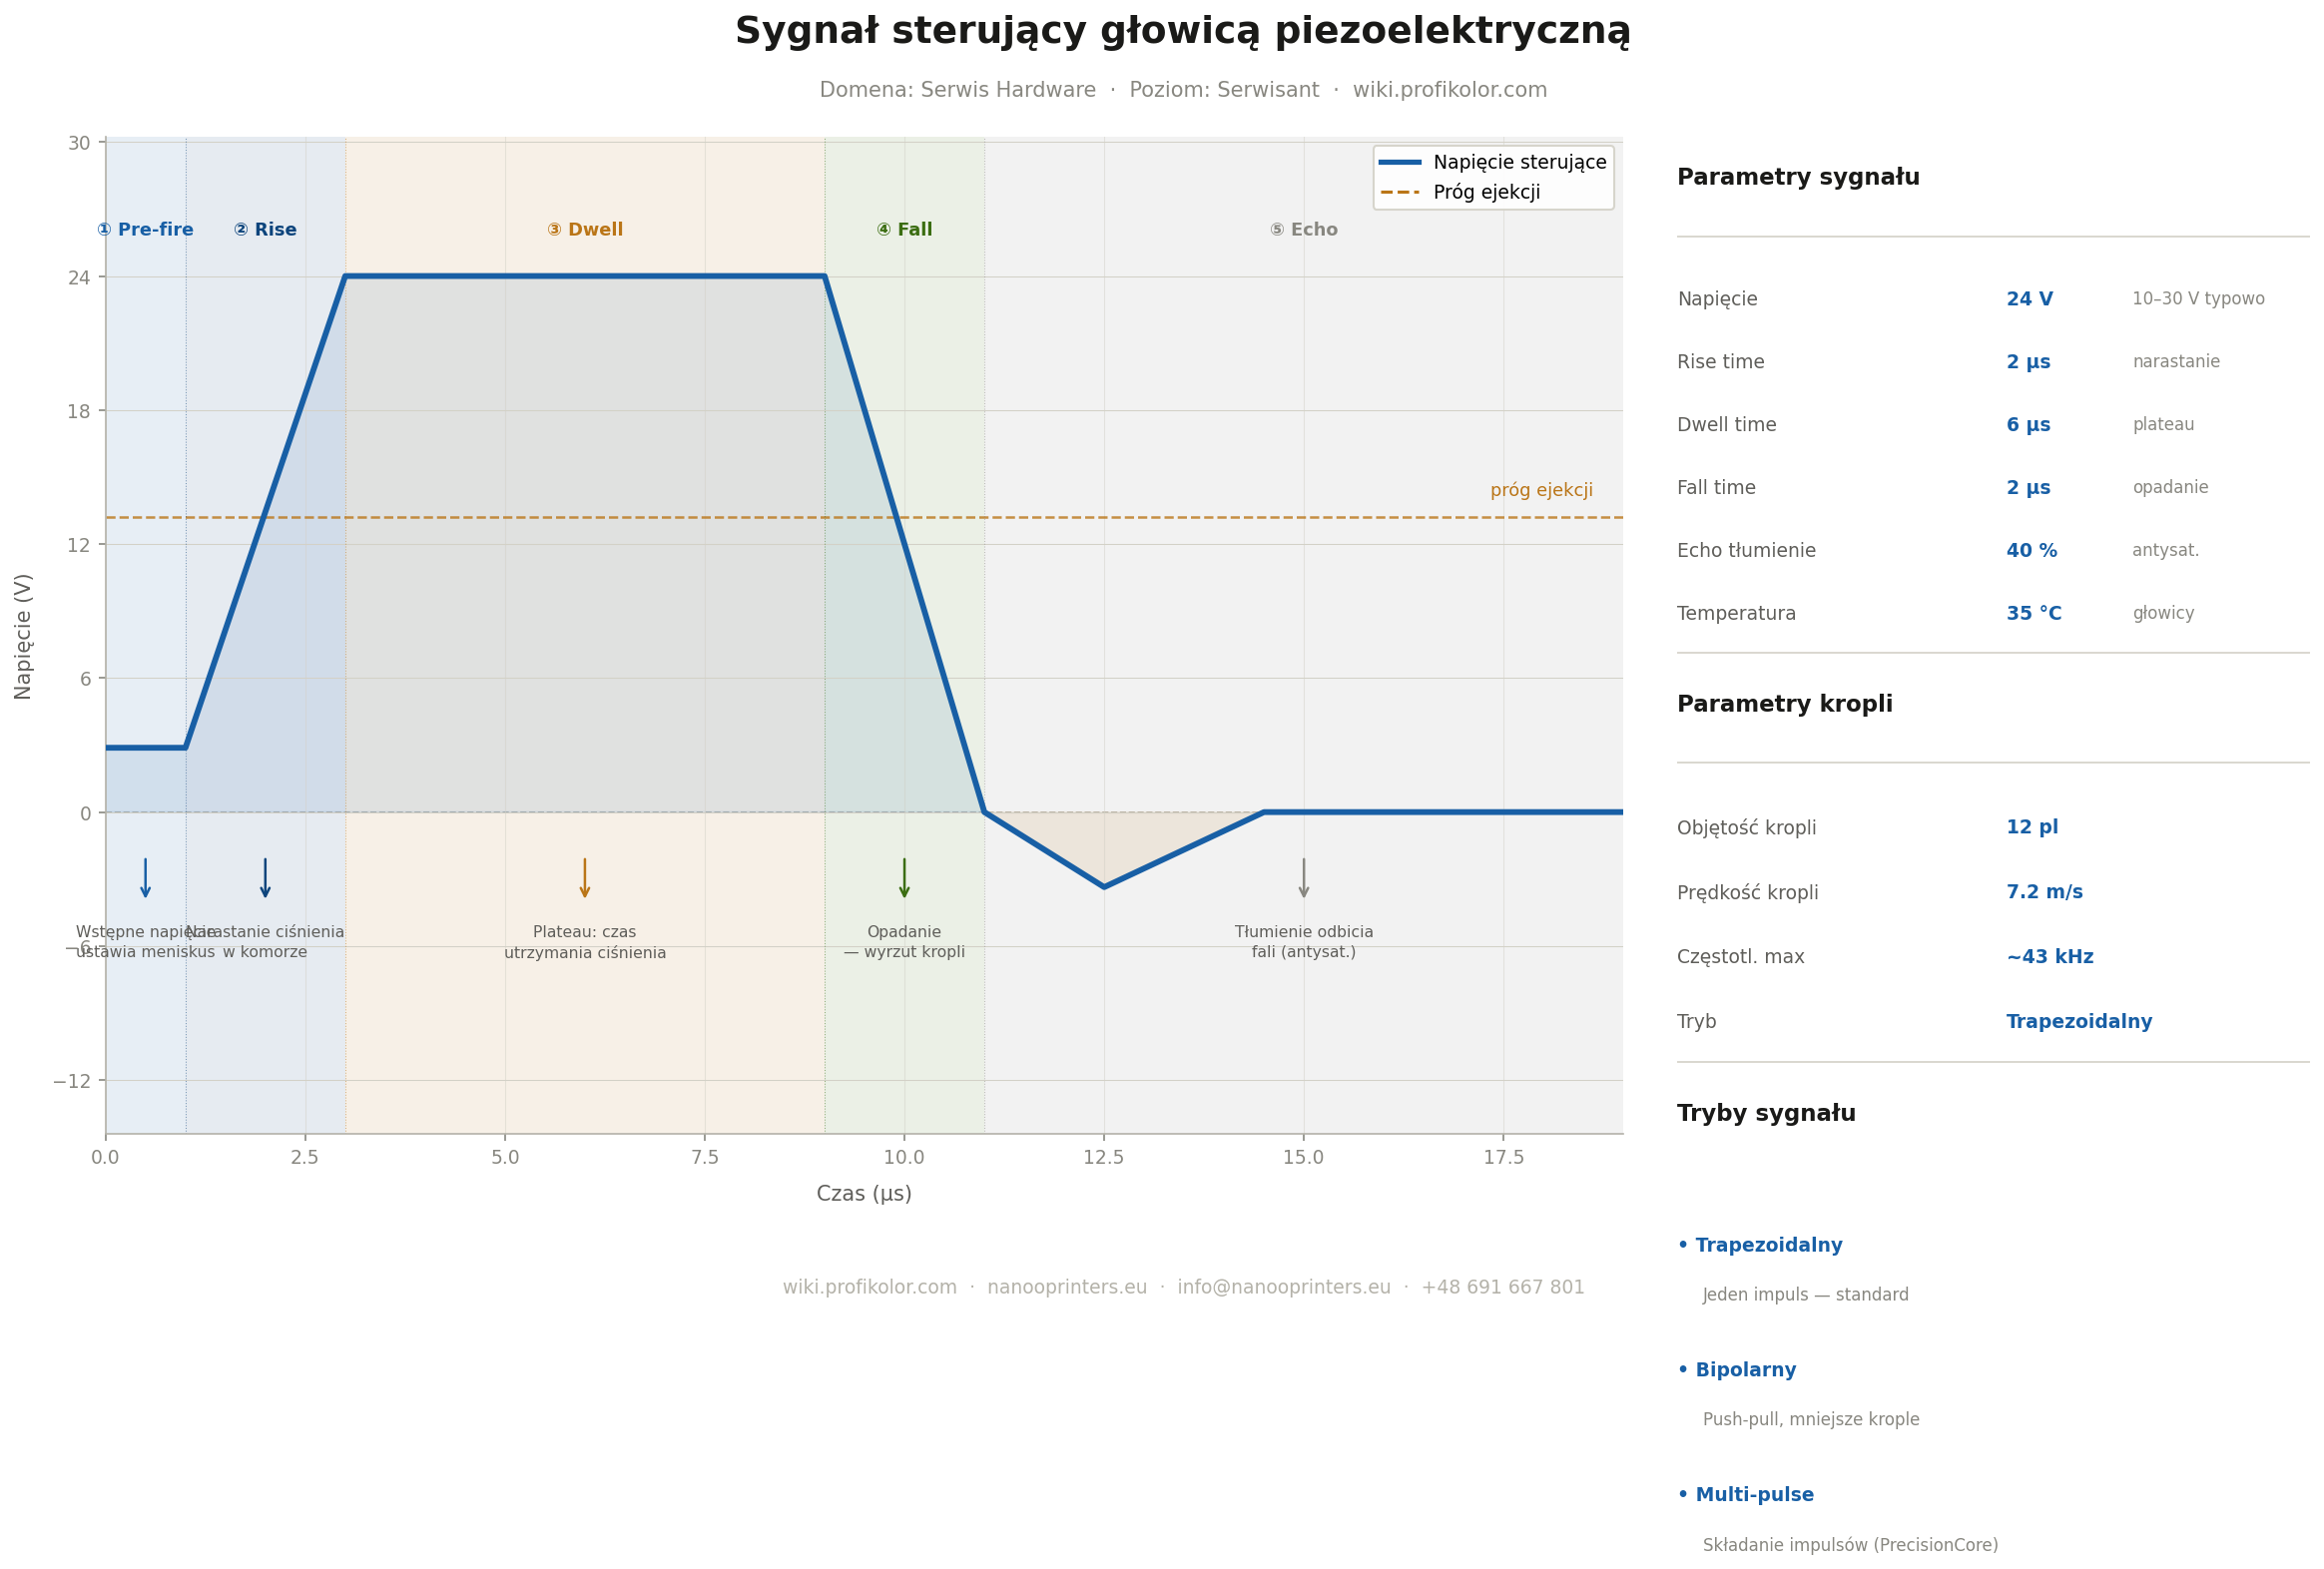Image resolution: width=2324 pixels, height=1569 pixels.
Task: Click the Bipolarny mode bullet item
Action: pos(1737,1370)
